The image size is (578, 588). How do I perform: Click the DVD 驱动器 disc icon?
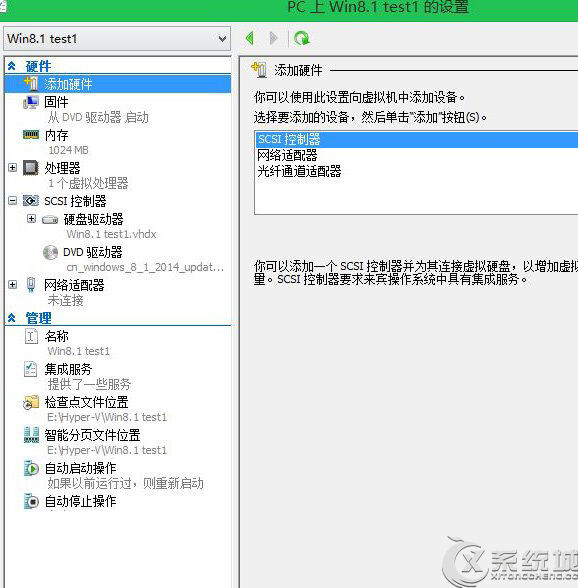tap(50, 252)
